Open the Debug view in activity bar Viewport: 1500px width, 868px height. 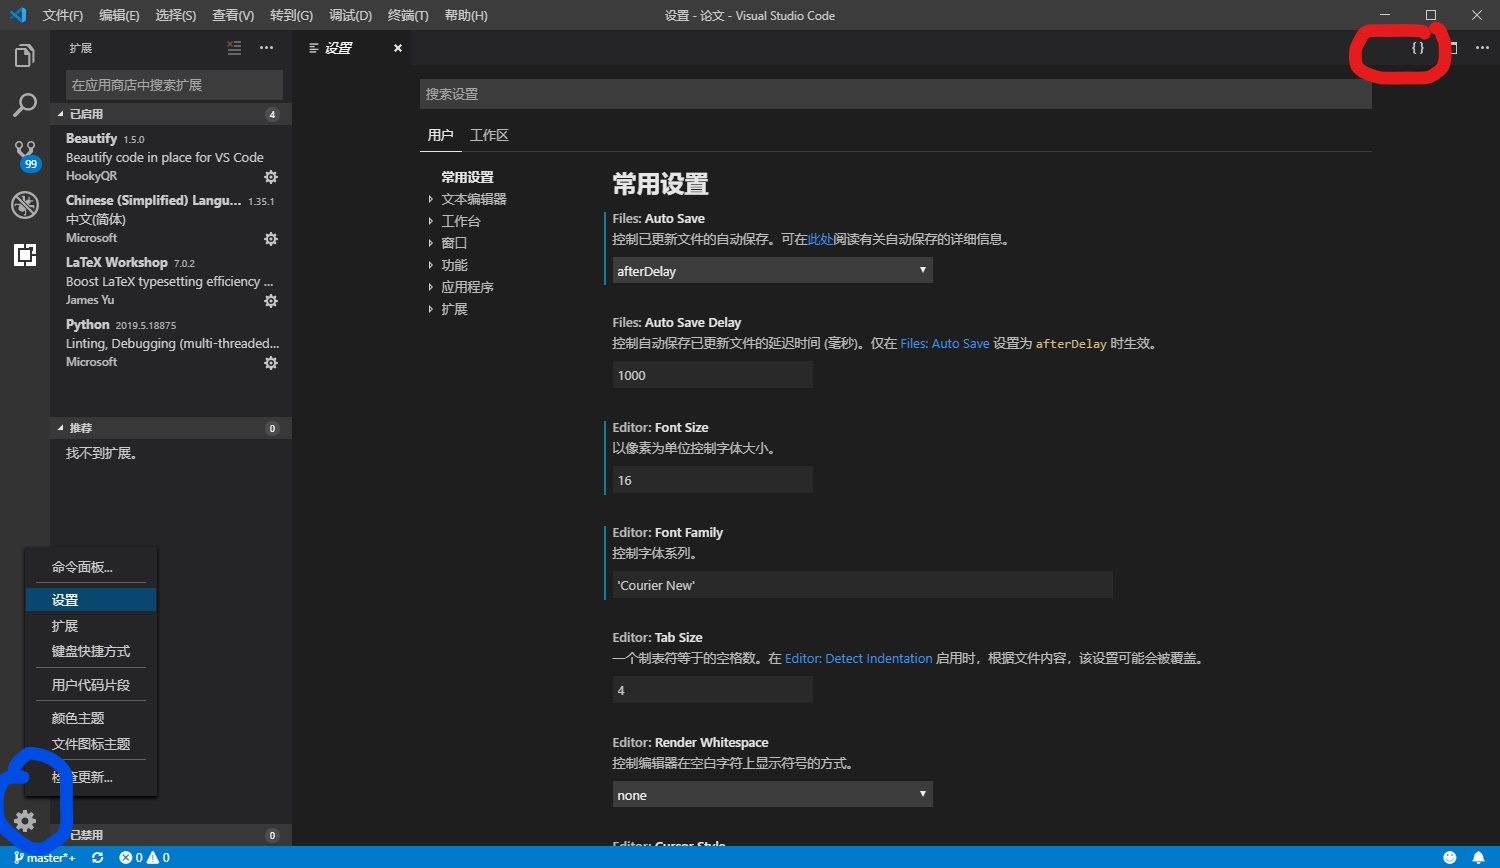pos(25,205)
